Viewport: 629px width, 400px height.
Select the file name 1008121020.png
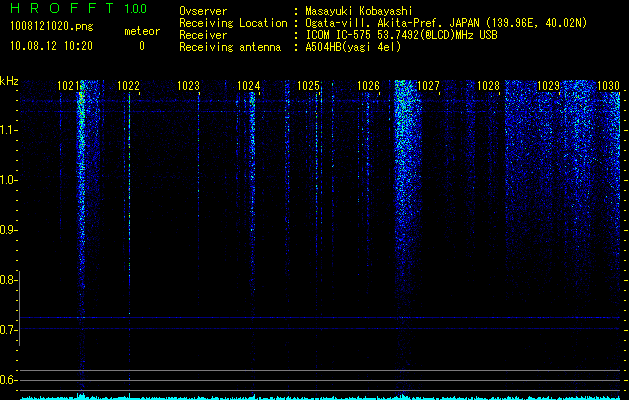52,27
